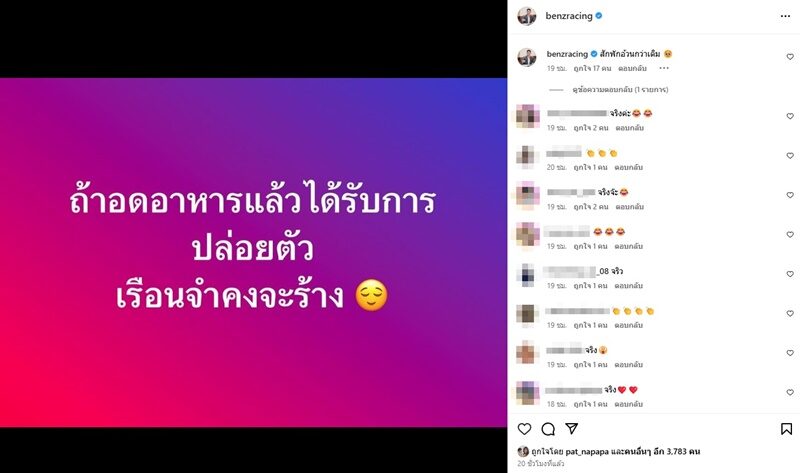Reply to benzracing's caption comment
The height and width of the screenshot is (473, 800).
tap(632, 68)
